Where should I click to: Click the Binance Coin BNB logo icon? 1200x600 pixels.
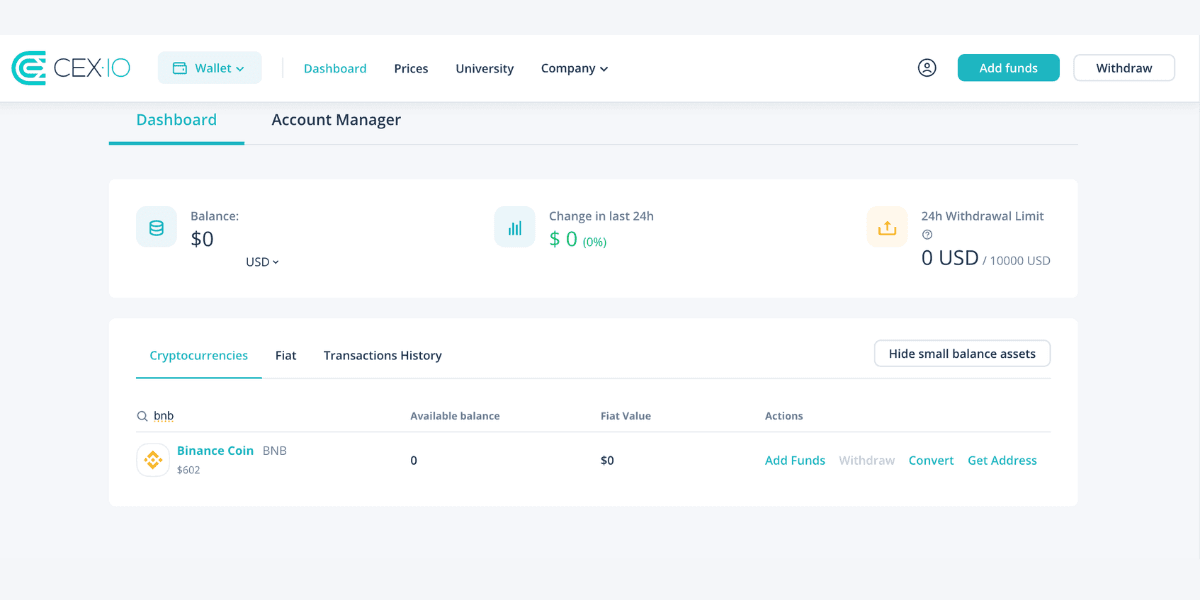pyautogui.click(x=153, y=460)
